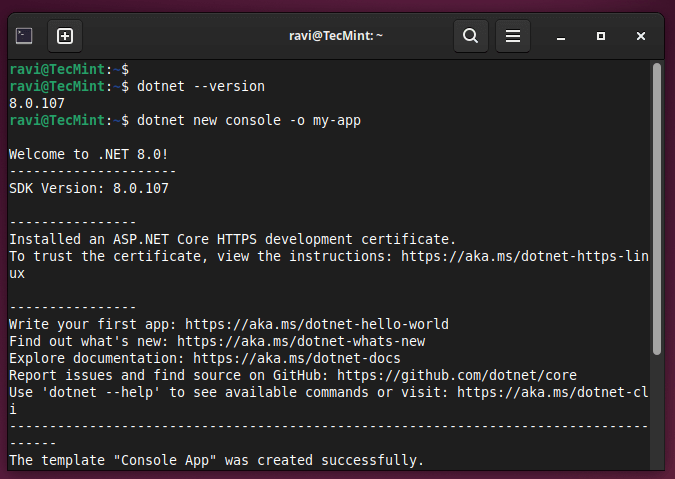Click the vertical scrollbar thumb in the terminal
Image resolution: width=675 pixels, height=479 pixels.
(x=656, y=209)
